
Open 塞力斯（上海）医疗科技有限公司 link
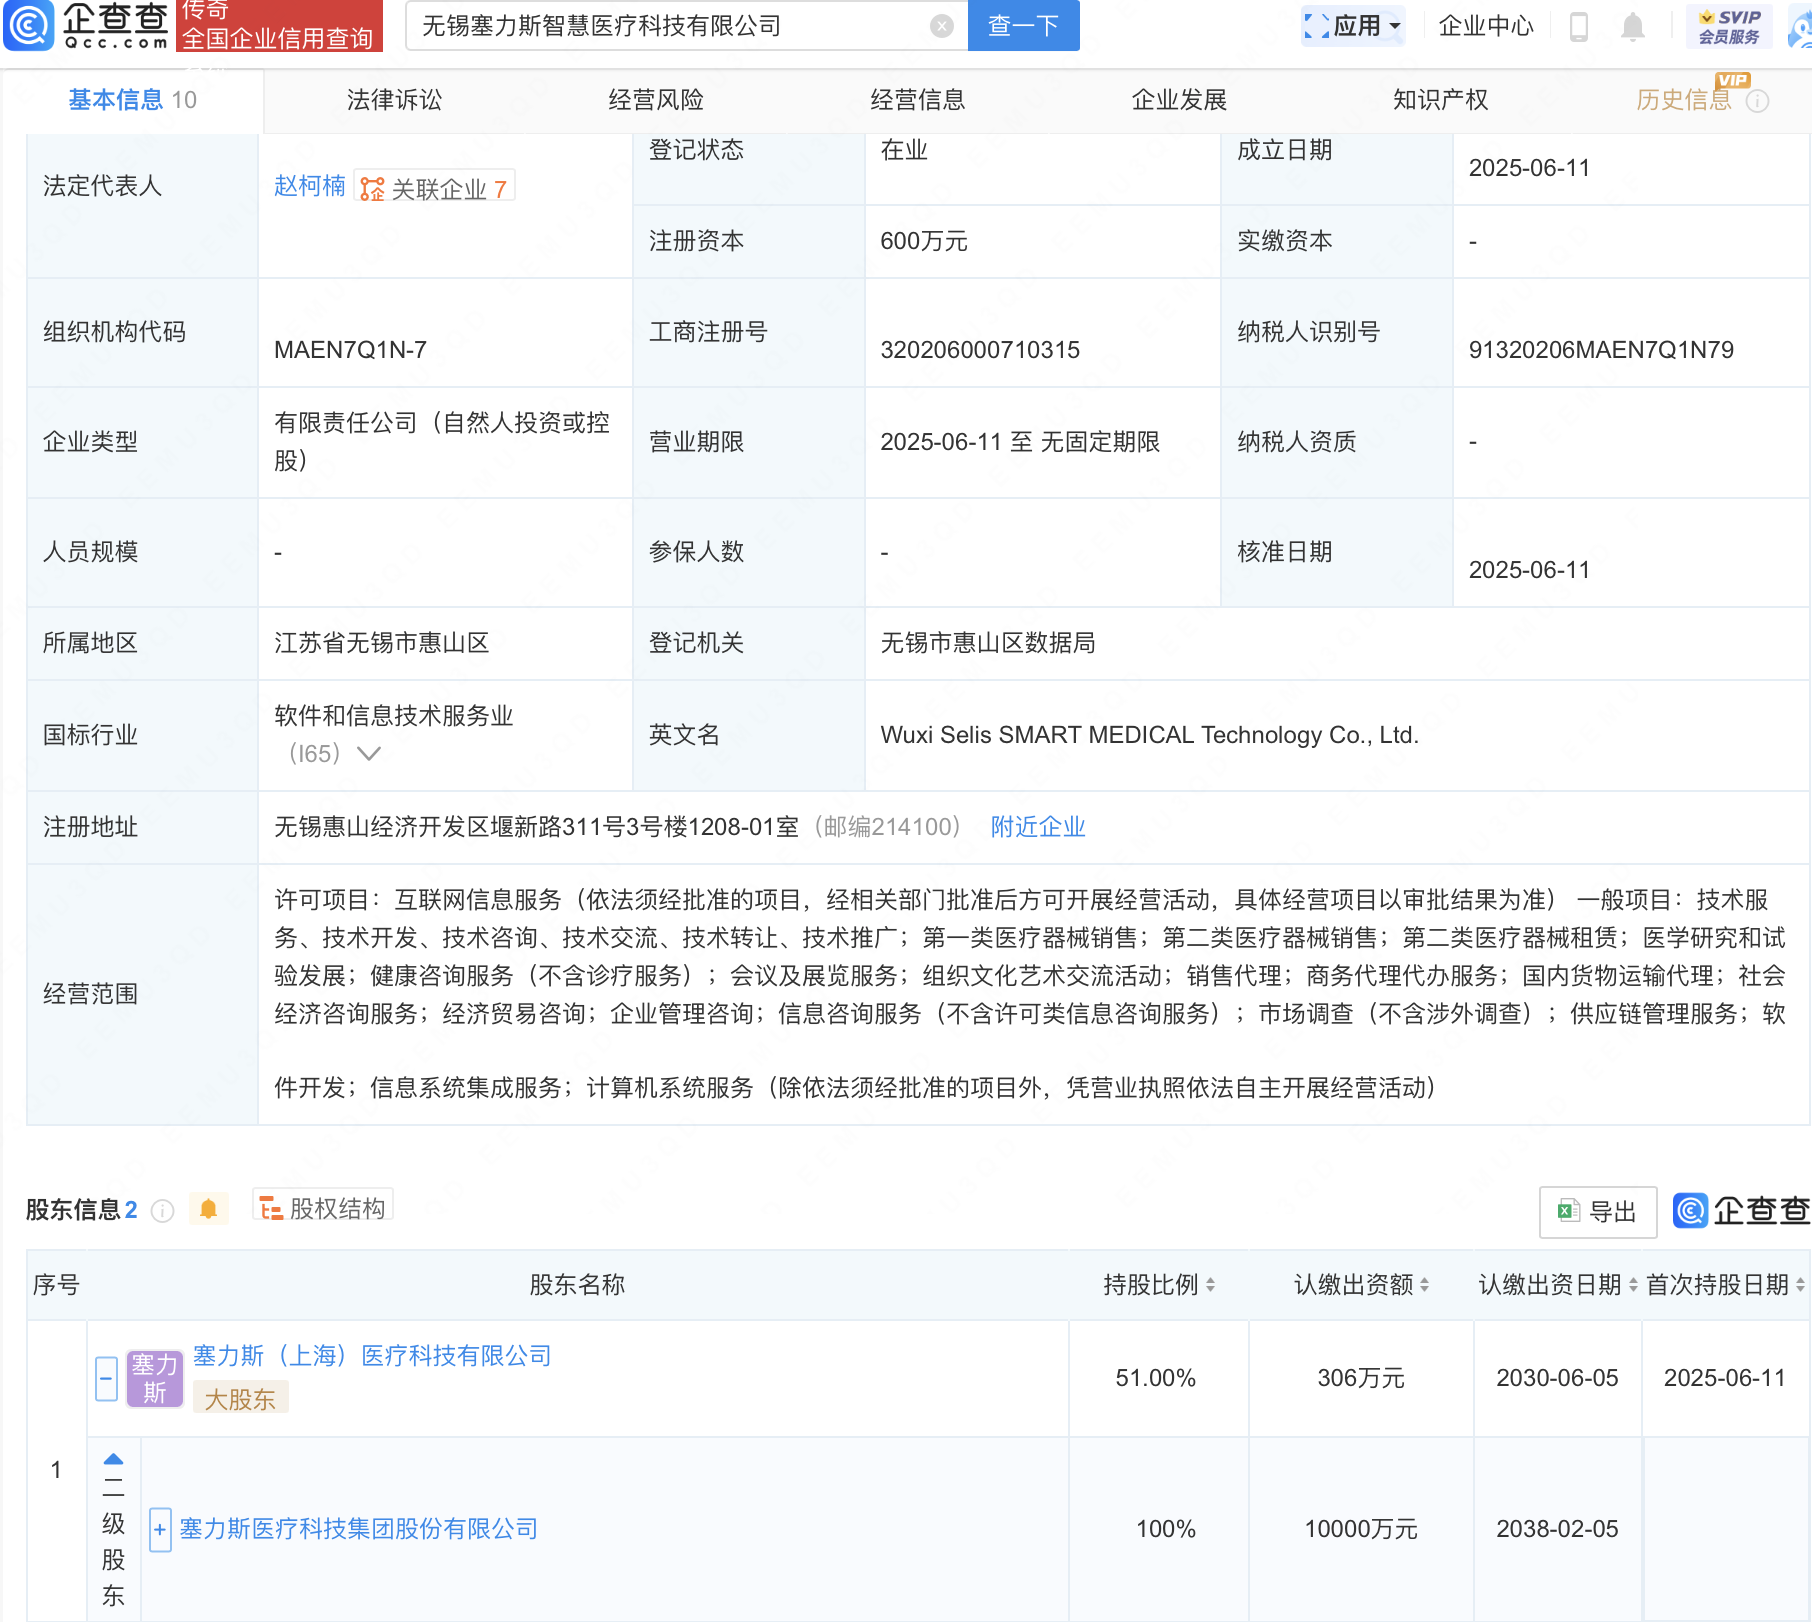click(372, 1356)
